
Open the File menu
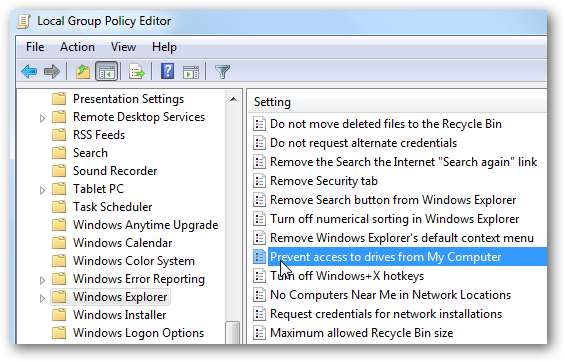[35, 47]
